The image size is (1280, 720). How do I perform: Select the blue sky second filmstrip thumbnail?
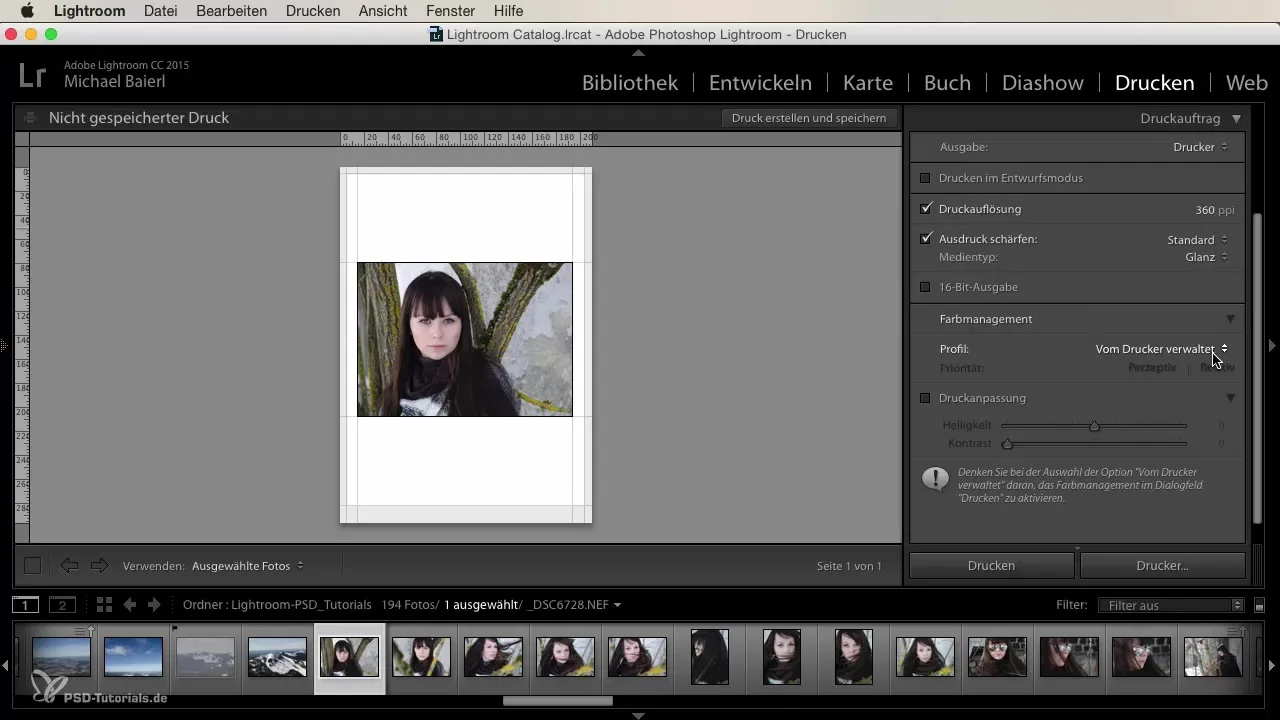(x=133, y=657)
